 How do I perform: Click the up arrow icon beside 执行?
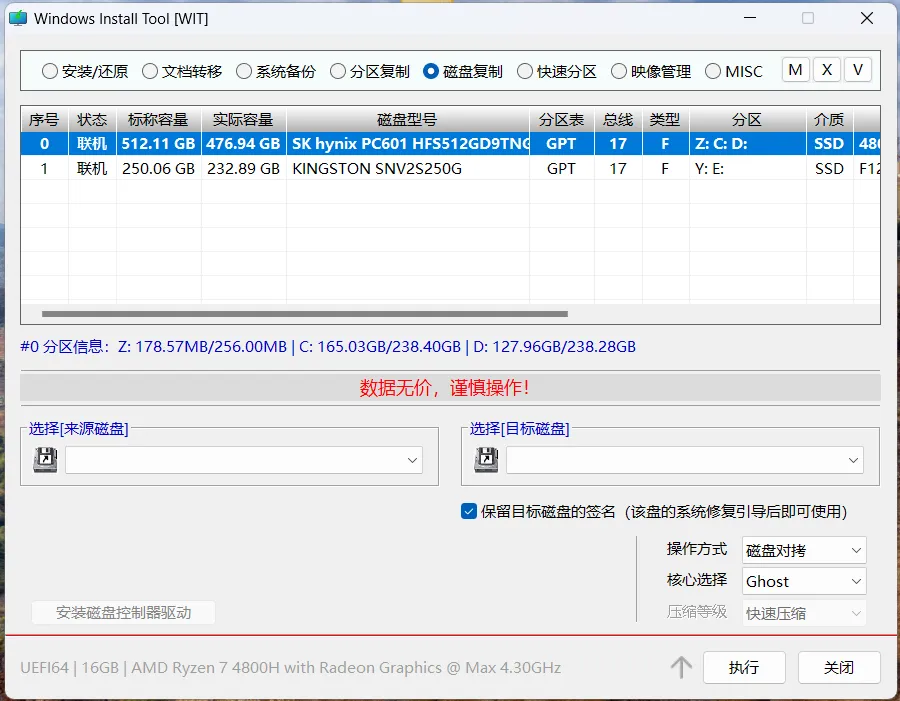pos(681,667)
